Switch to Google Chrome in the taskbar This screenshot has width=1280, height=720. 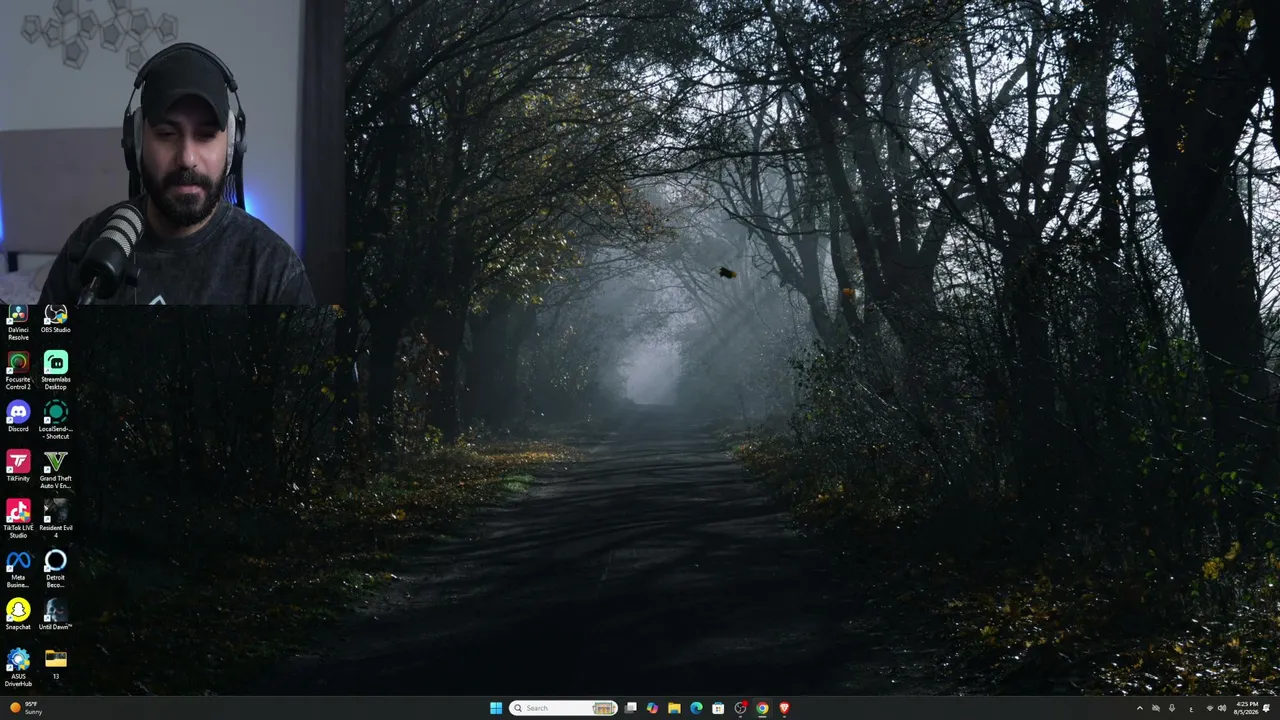(762, 708)
